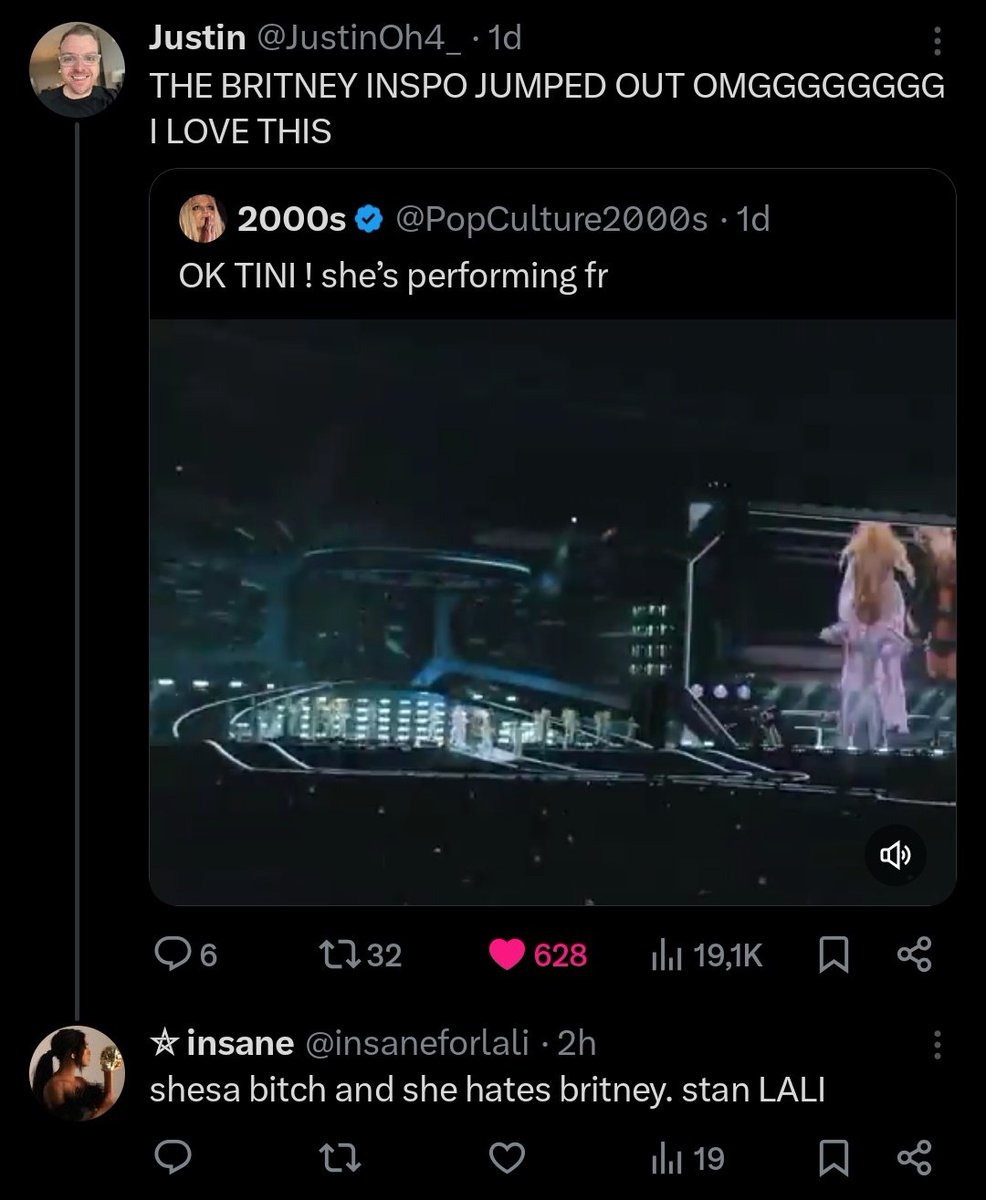Open @PopCulture2000s profile handle

click(554, 217)
